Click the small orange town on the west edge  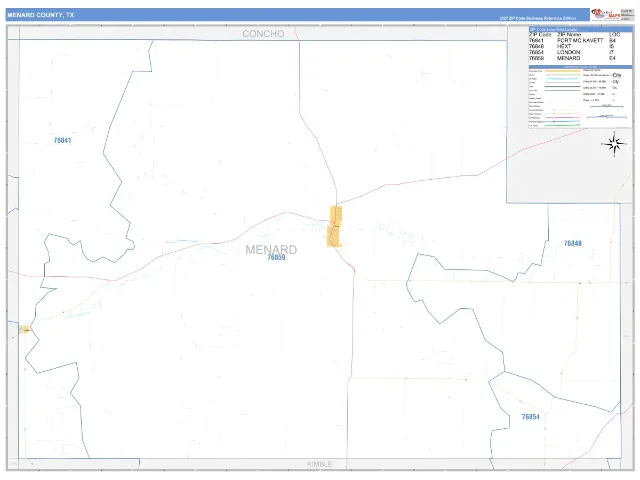pyautogui.click(x=26, y=329)
